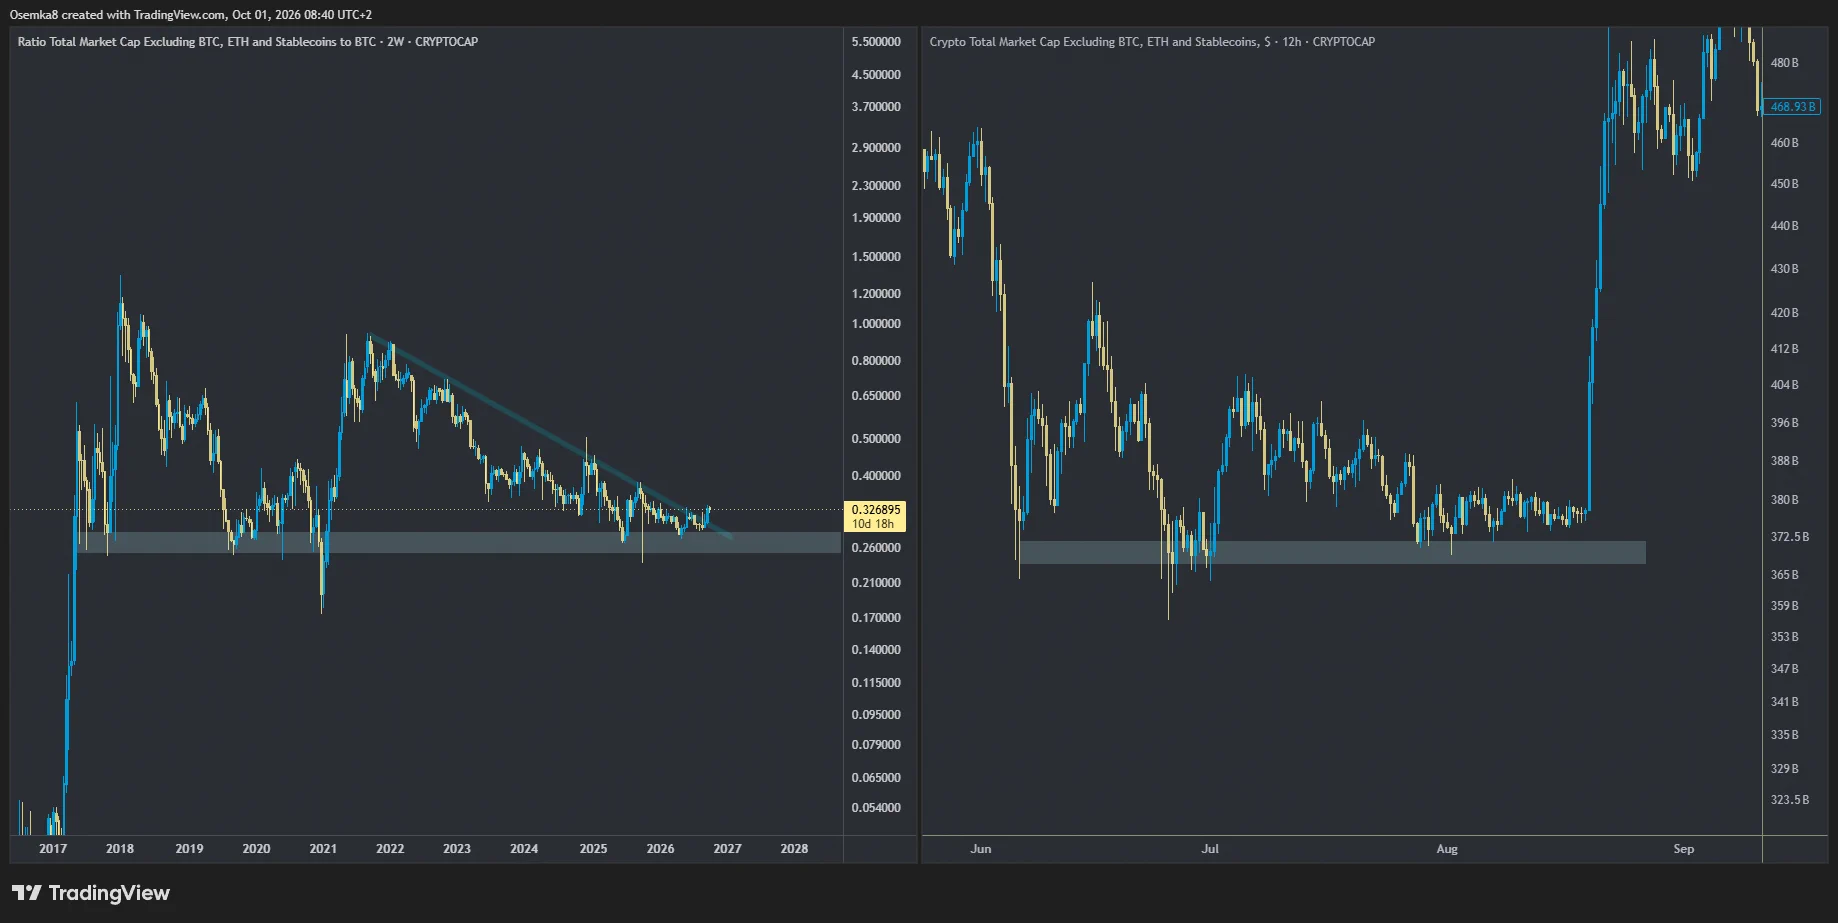Click the 0.326895 current price label
Viewport: 1838px width, 923px height.
pos(876,510)
